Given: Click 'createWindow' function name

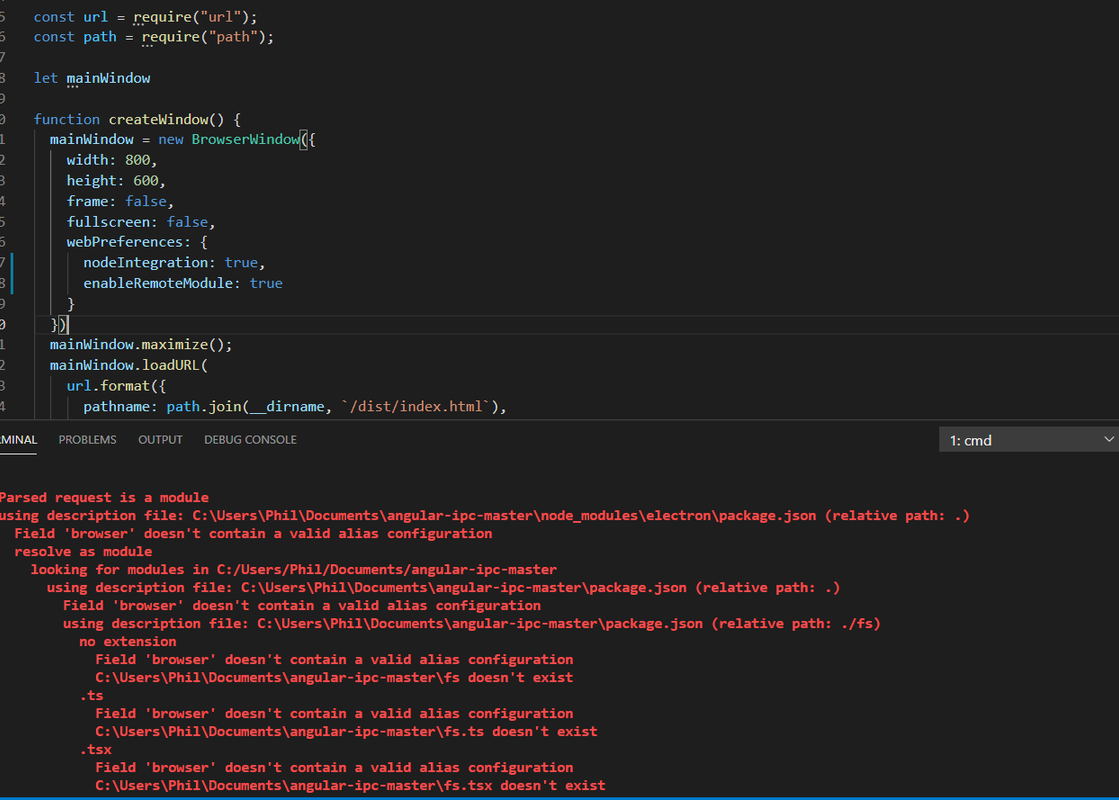Looking at the screenshot, I should [x=158, y=119].
